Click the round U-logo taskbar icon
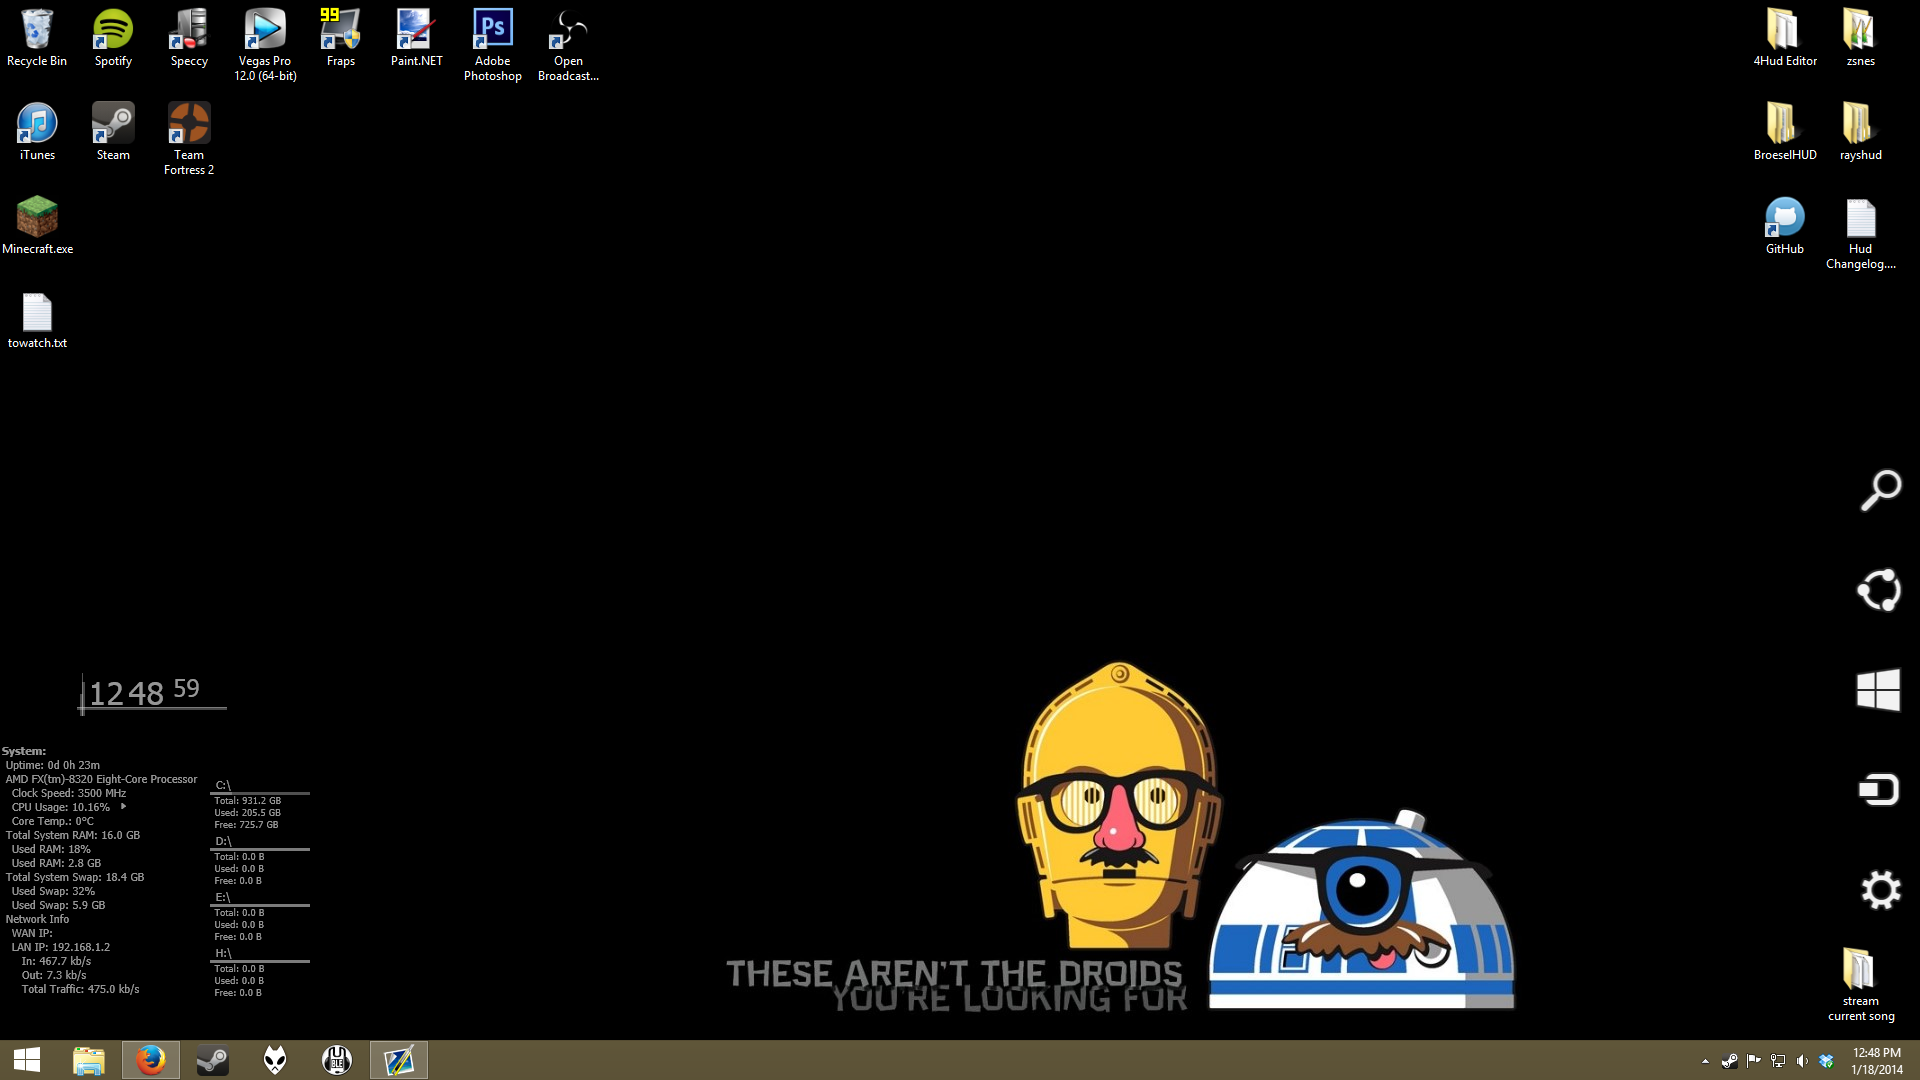Viewport: 1920px width, 1080px height. (337, 1060)
